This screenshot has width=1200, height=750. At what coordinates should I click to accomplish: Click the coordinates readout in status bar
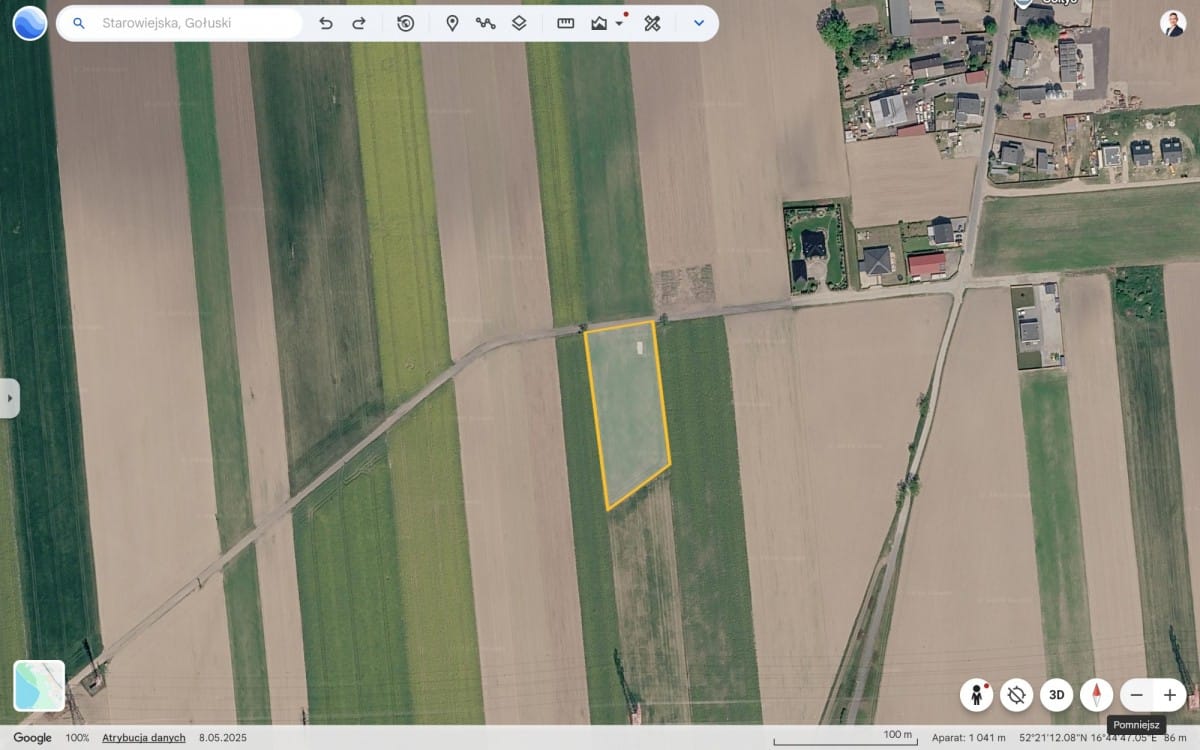(x=1088, y=738)
